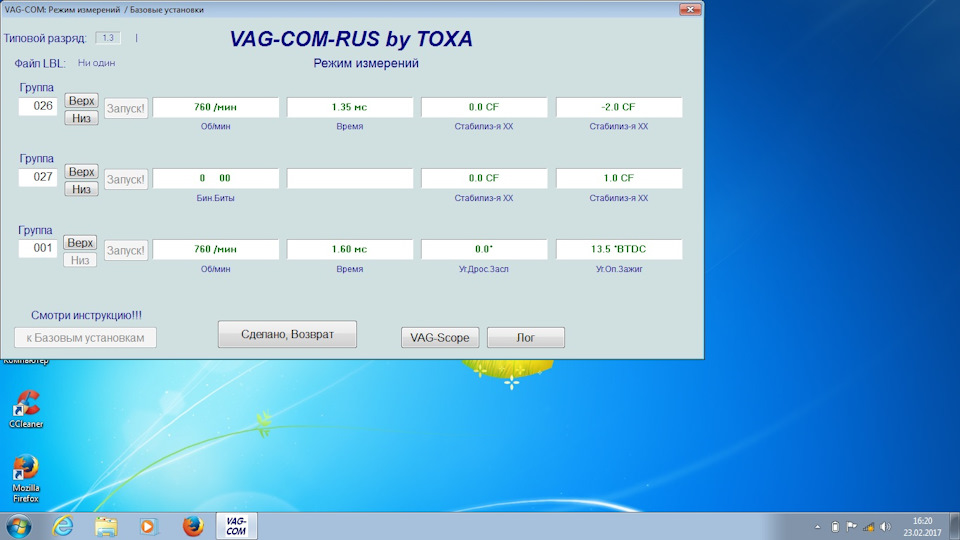The image size is (960, 540).
Task: Click Низ button for group 027
Action: (81, 189)
